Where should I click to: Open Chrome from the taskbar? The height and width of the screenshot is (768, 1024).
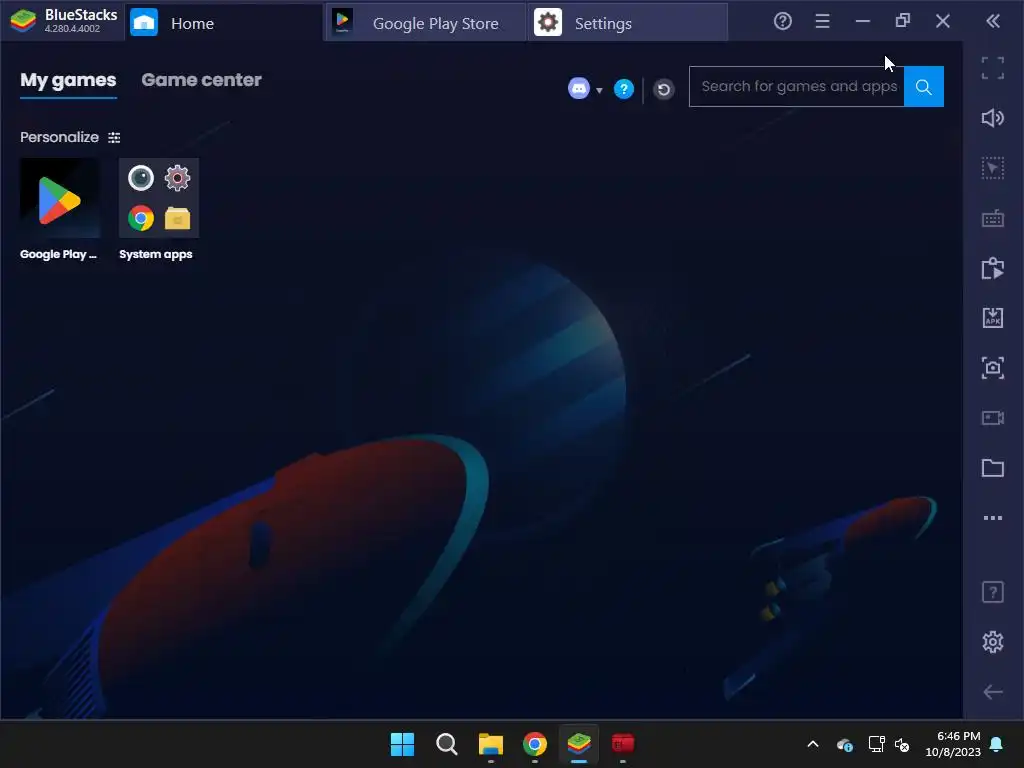[535, 744]
